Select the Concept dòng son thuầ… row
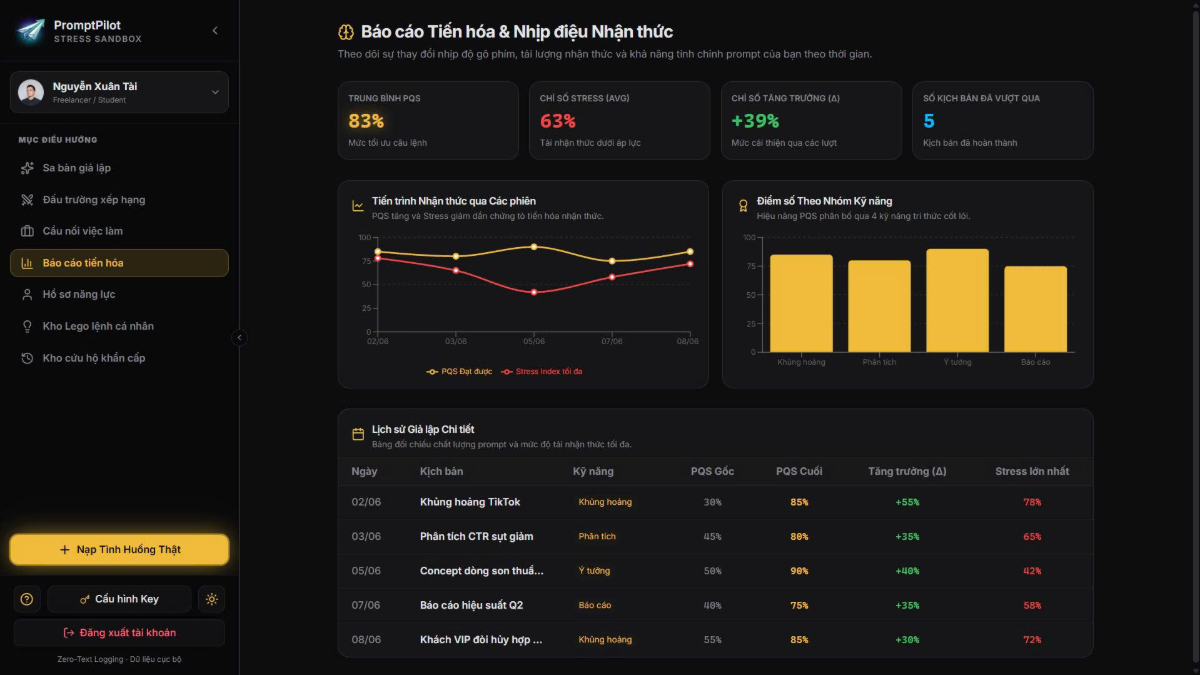Viewport: 1200px width, 675px height. [715, 571]
